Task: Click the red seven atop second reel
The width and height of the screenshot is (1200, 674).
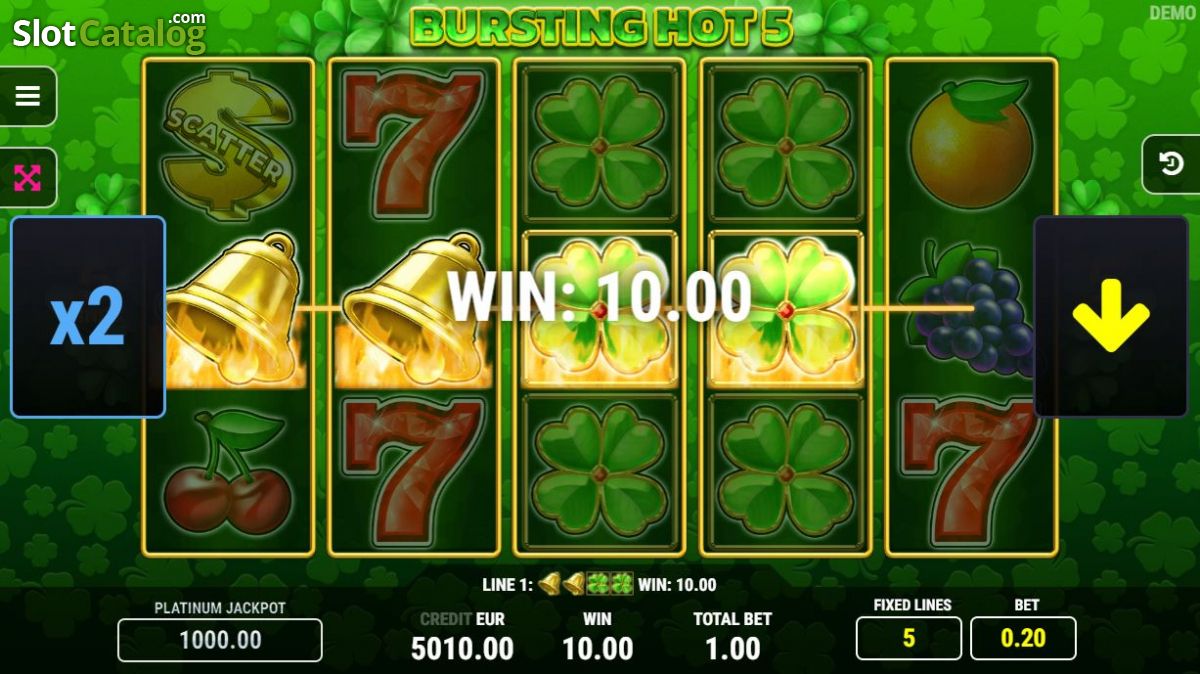Action: (x=414, y=143)
